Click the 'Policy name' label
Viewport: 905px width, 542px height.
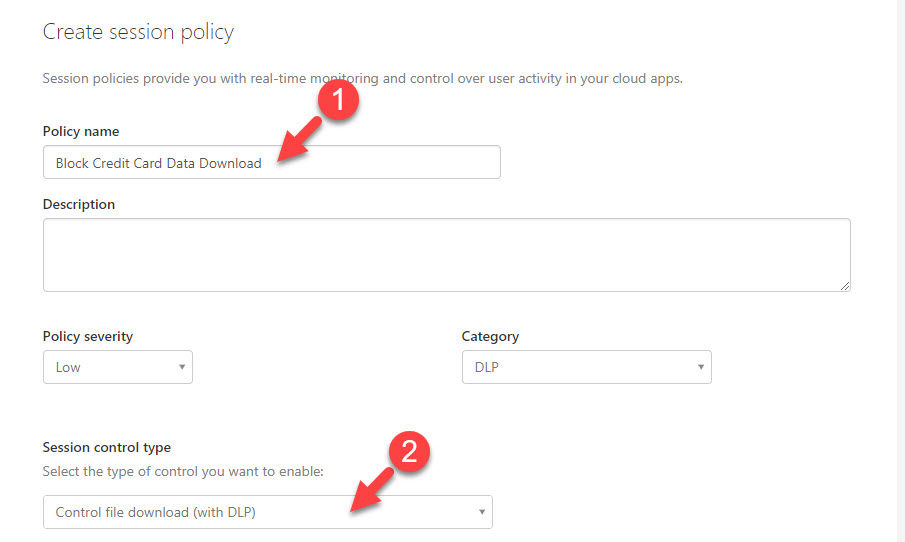tap(81, 132)
